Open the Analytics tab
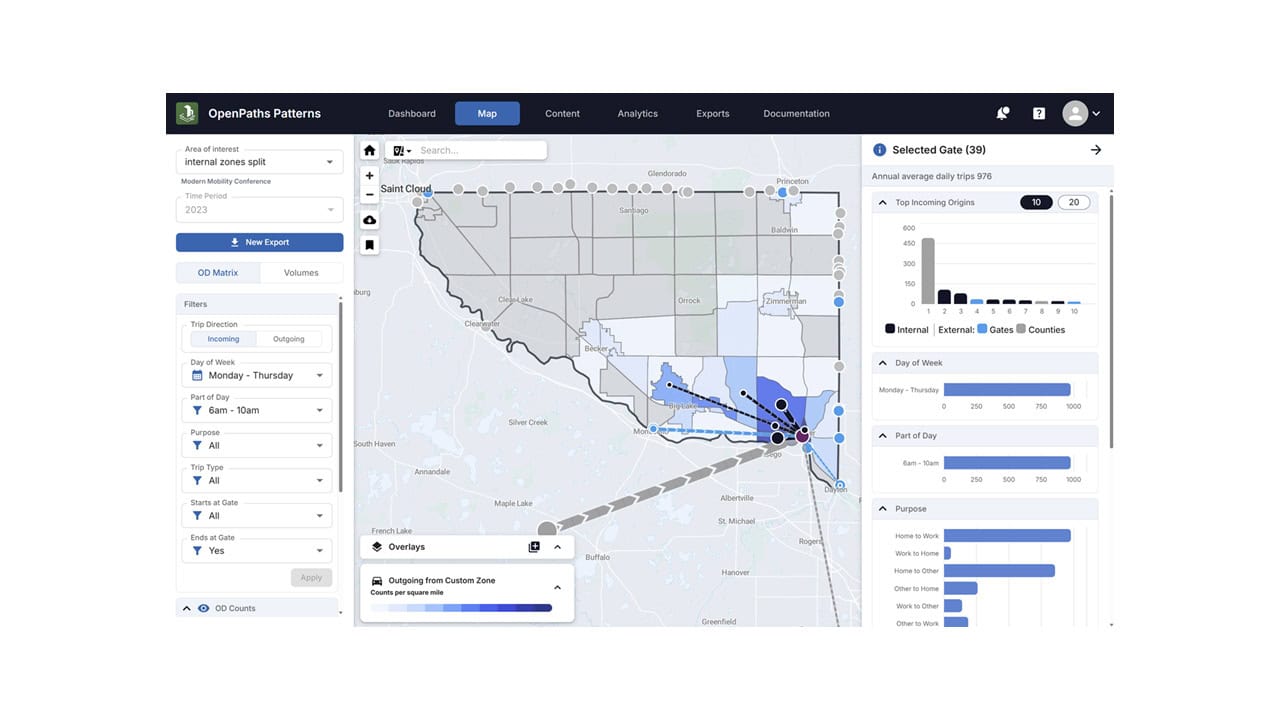The height and width of the screenshot is (720, 1280). (x=638, y=113)
